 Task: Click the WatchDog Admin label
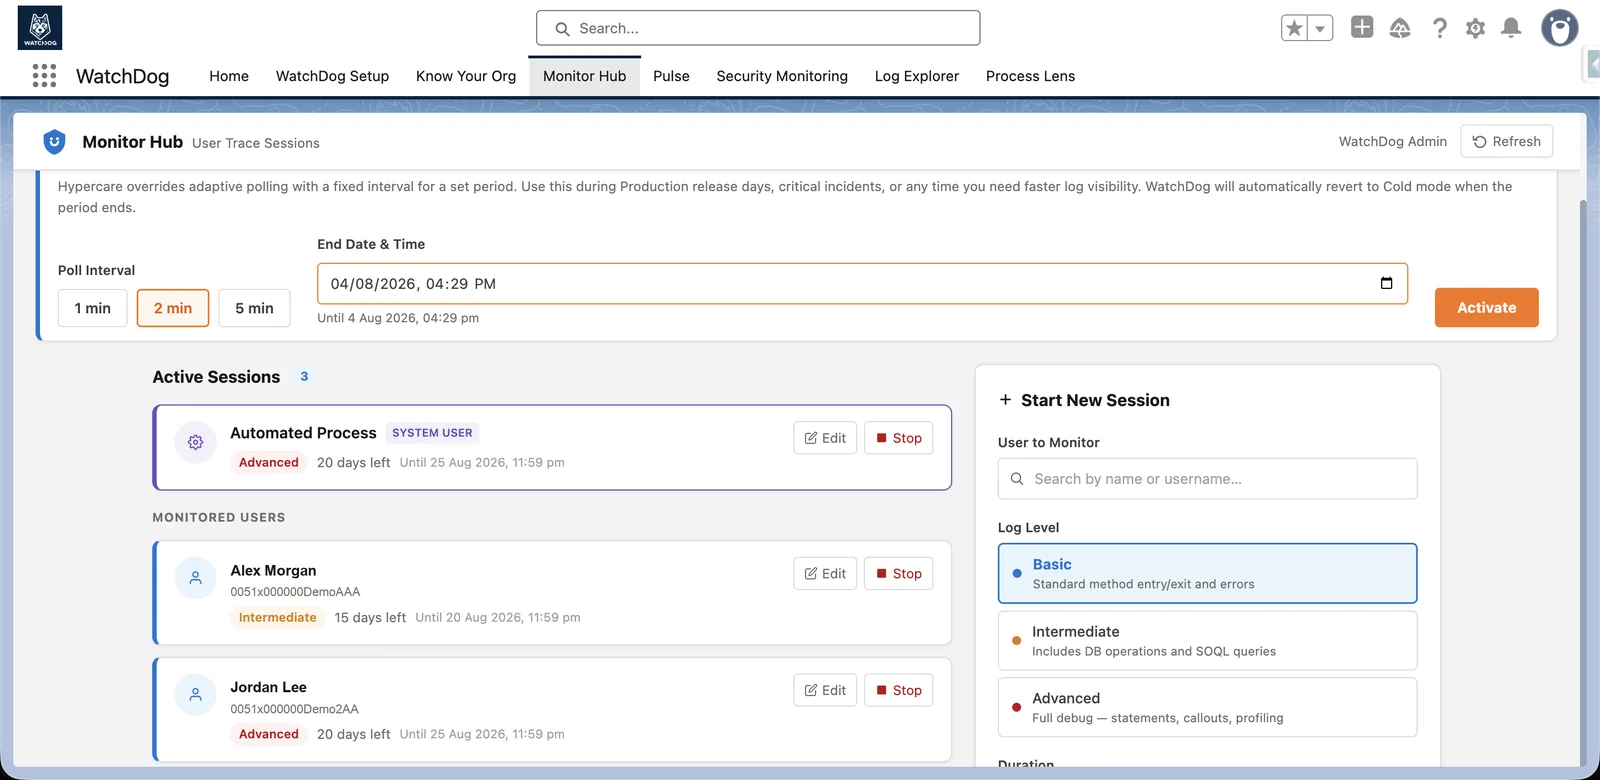(1392, 141)
